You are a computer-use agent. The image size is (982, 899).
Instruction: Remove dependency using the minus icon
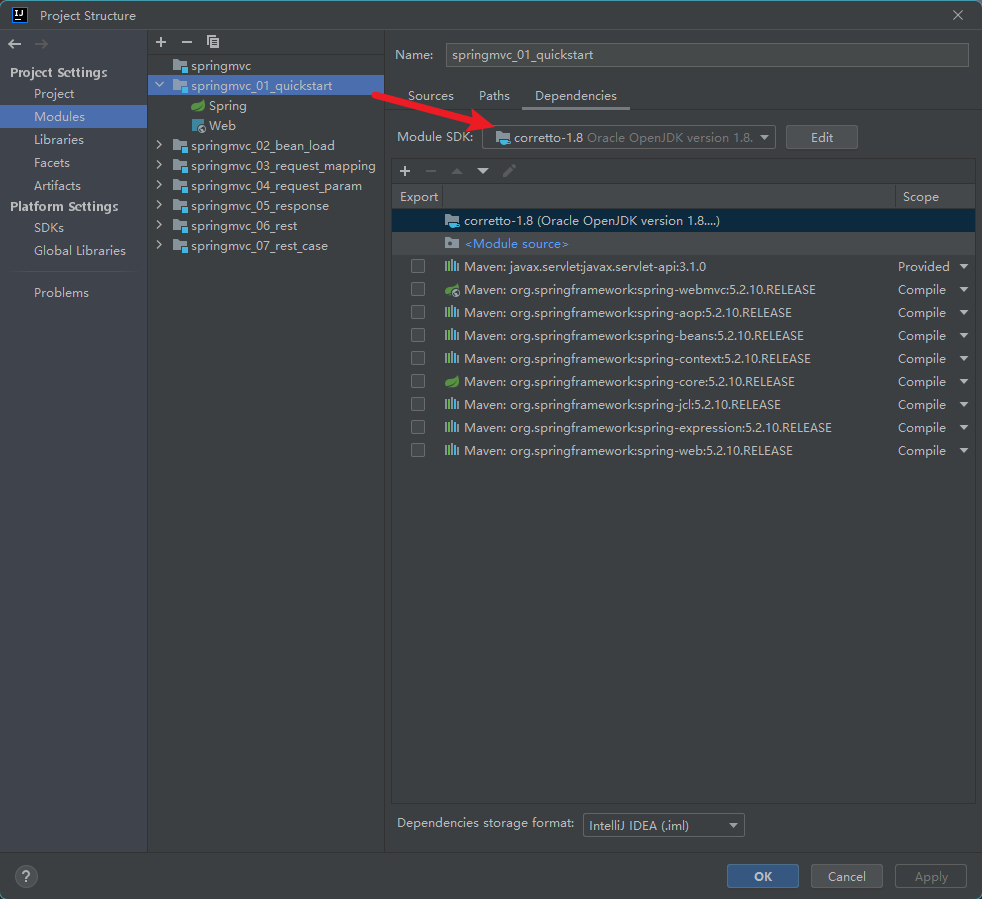[x=431, y=171]
